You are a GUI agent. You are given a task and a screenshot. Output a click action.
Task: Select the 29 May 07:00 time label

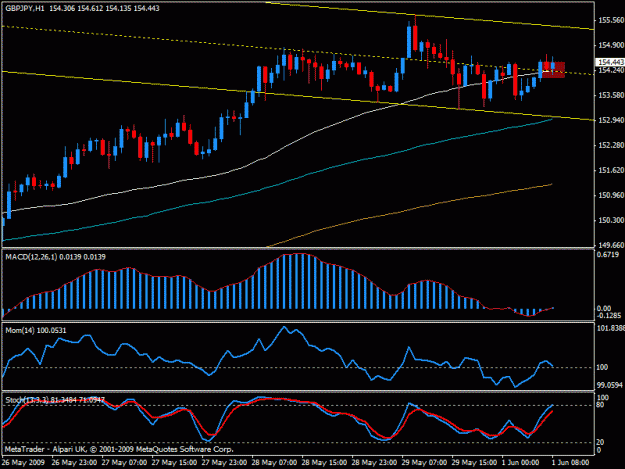425,463
